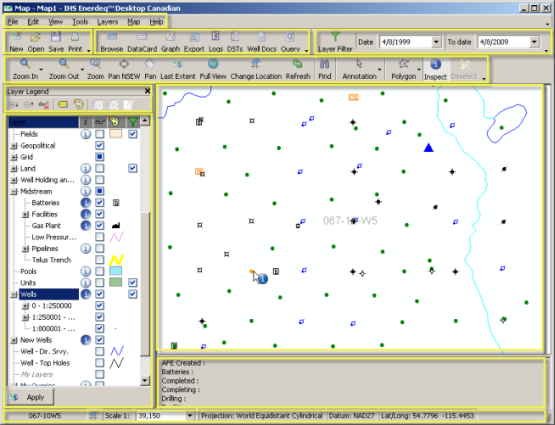555x425 pixels.
Task: Toggle the Fields layer visibility checkbox
Action: pos(100,134)
